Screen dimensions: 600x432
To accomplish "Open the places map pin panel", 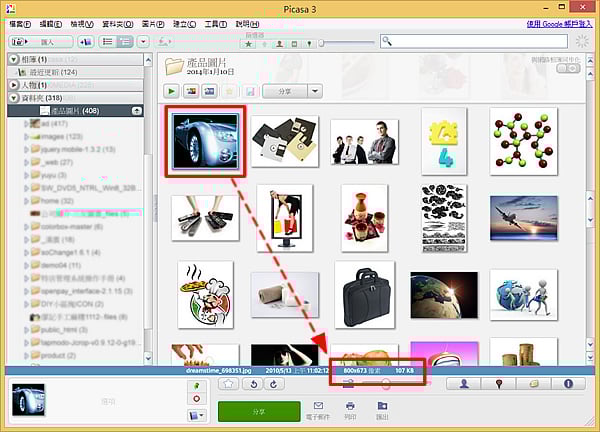I will [x=499, y=383].
